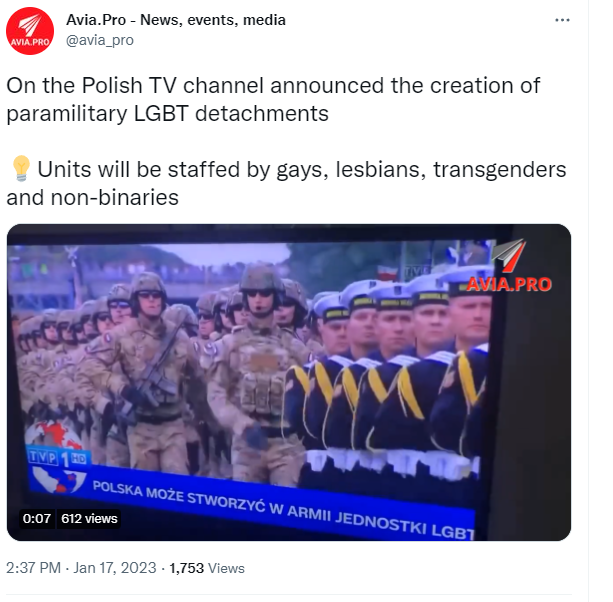Click the 612 views video badge

pos(89,519)
